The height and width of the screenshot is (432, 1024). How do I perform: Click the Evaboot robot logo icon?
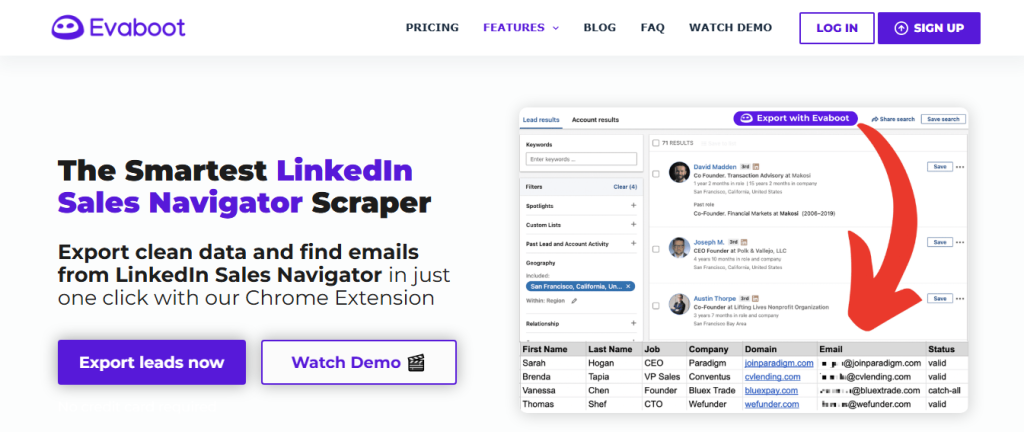tap(69, 27)
